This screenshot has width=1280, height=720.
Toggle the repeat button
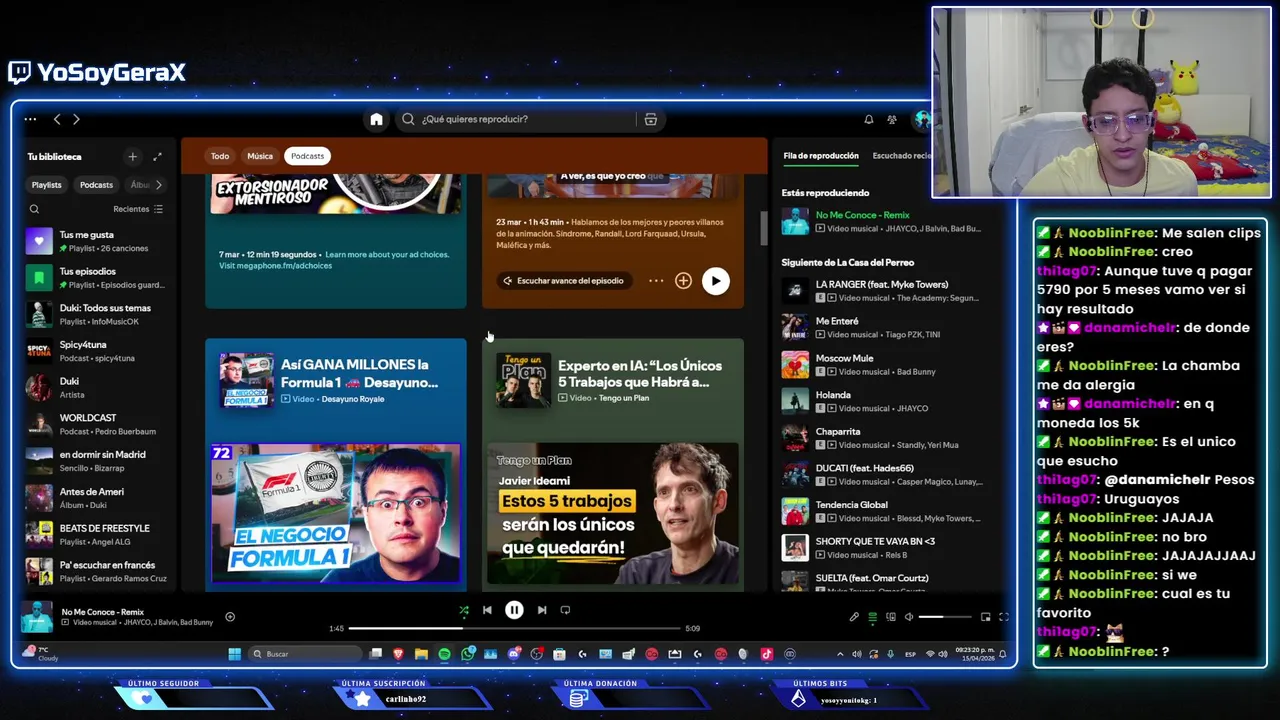(x=565, y=610)
